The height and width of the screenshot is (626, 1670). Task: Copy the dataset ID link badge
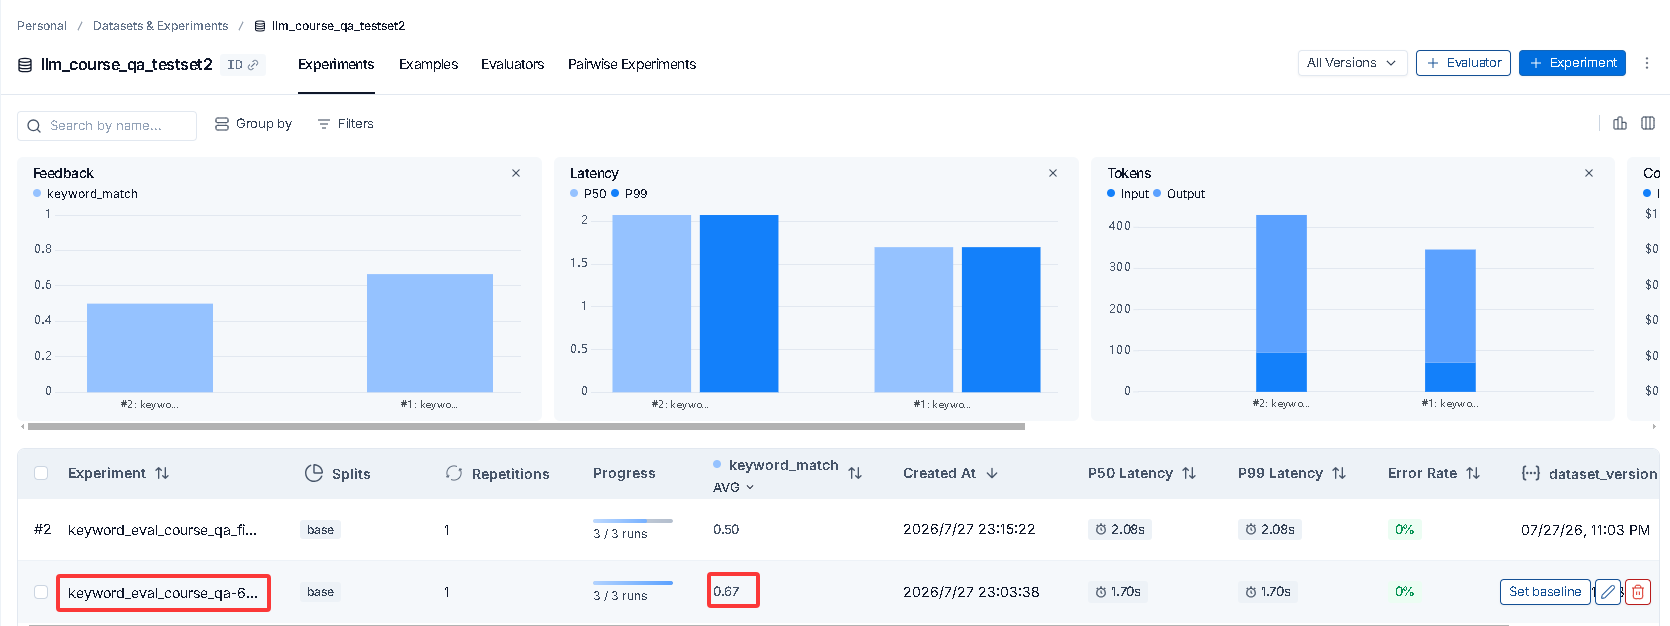coord(243,65)
